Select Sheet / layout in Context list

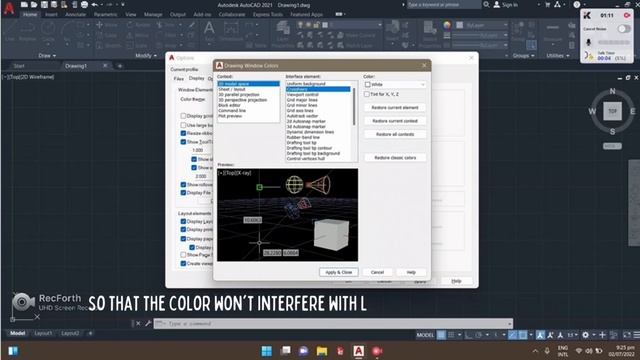point(232,89)
